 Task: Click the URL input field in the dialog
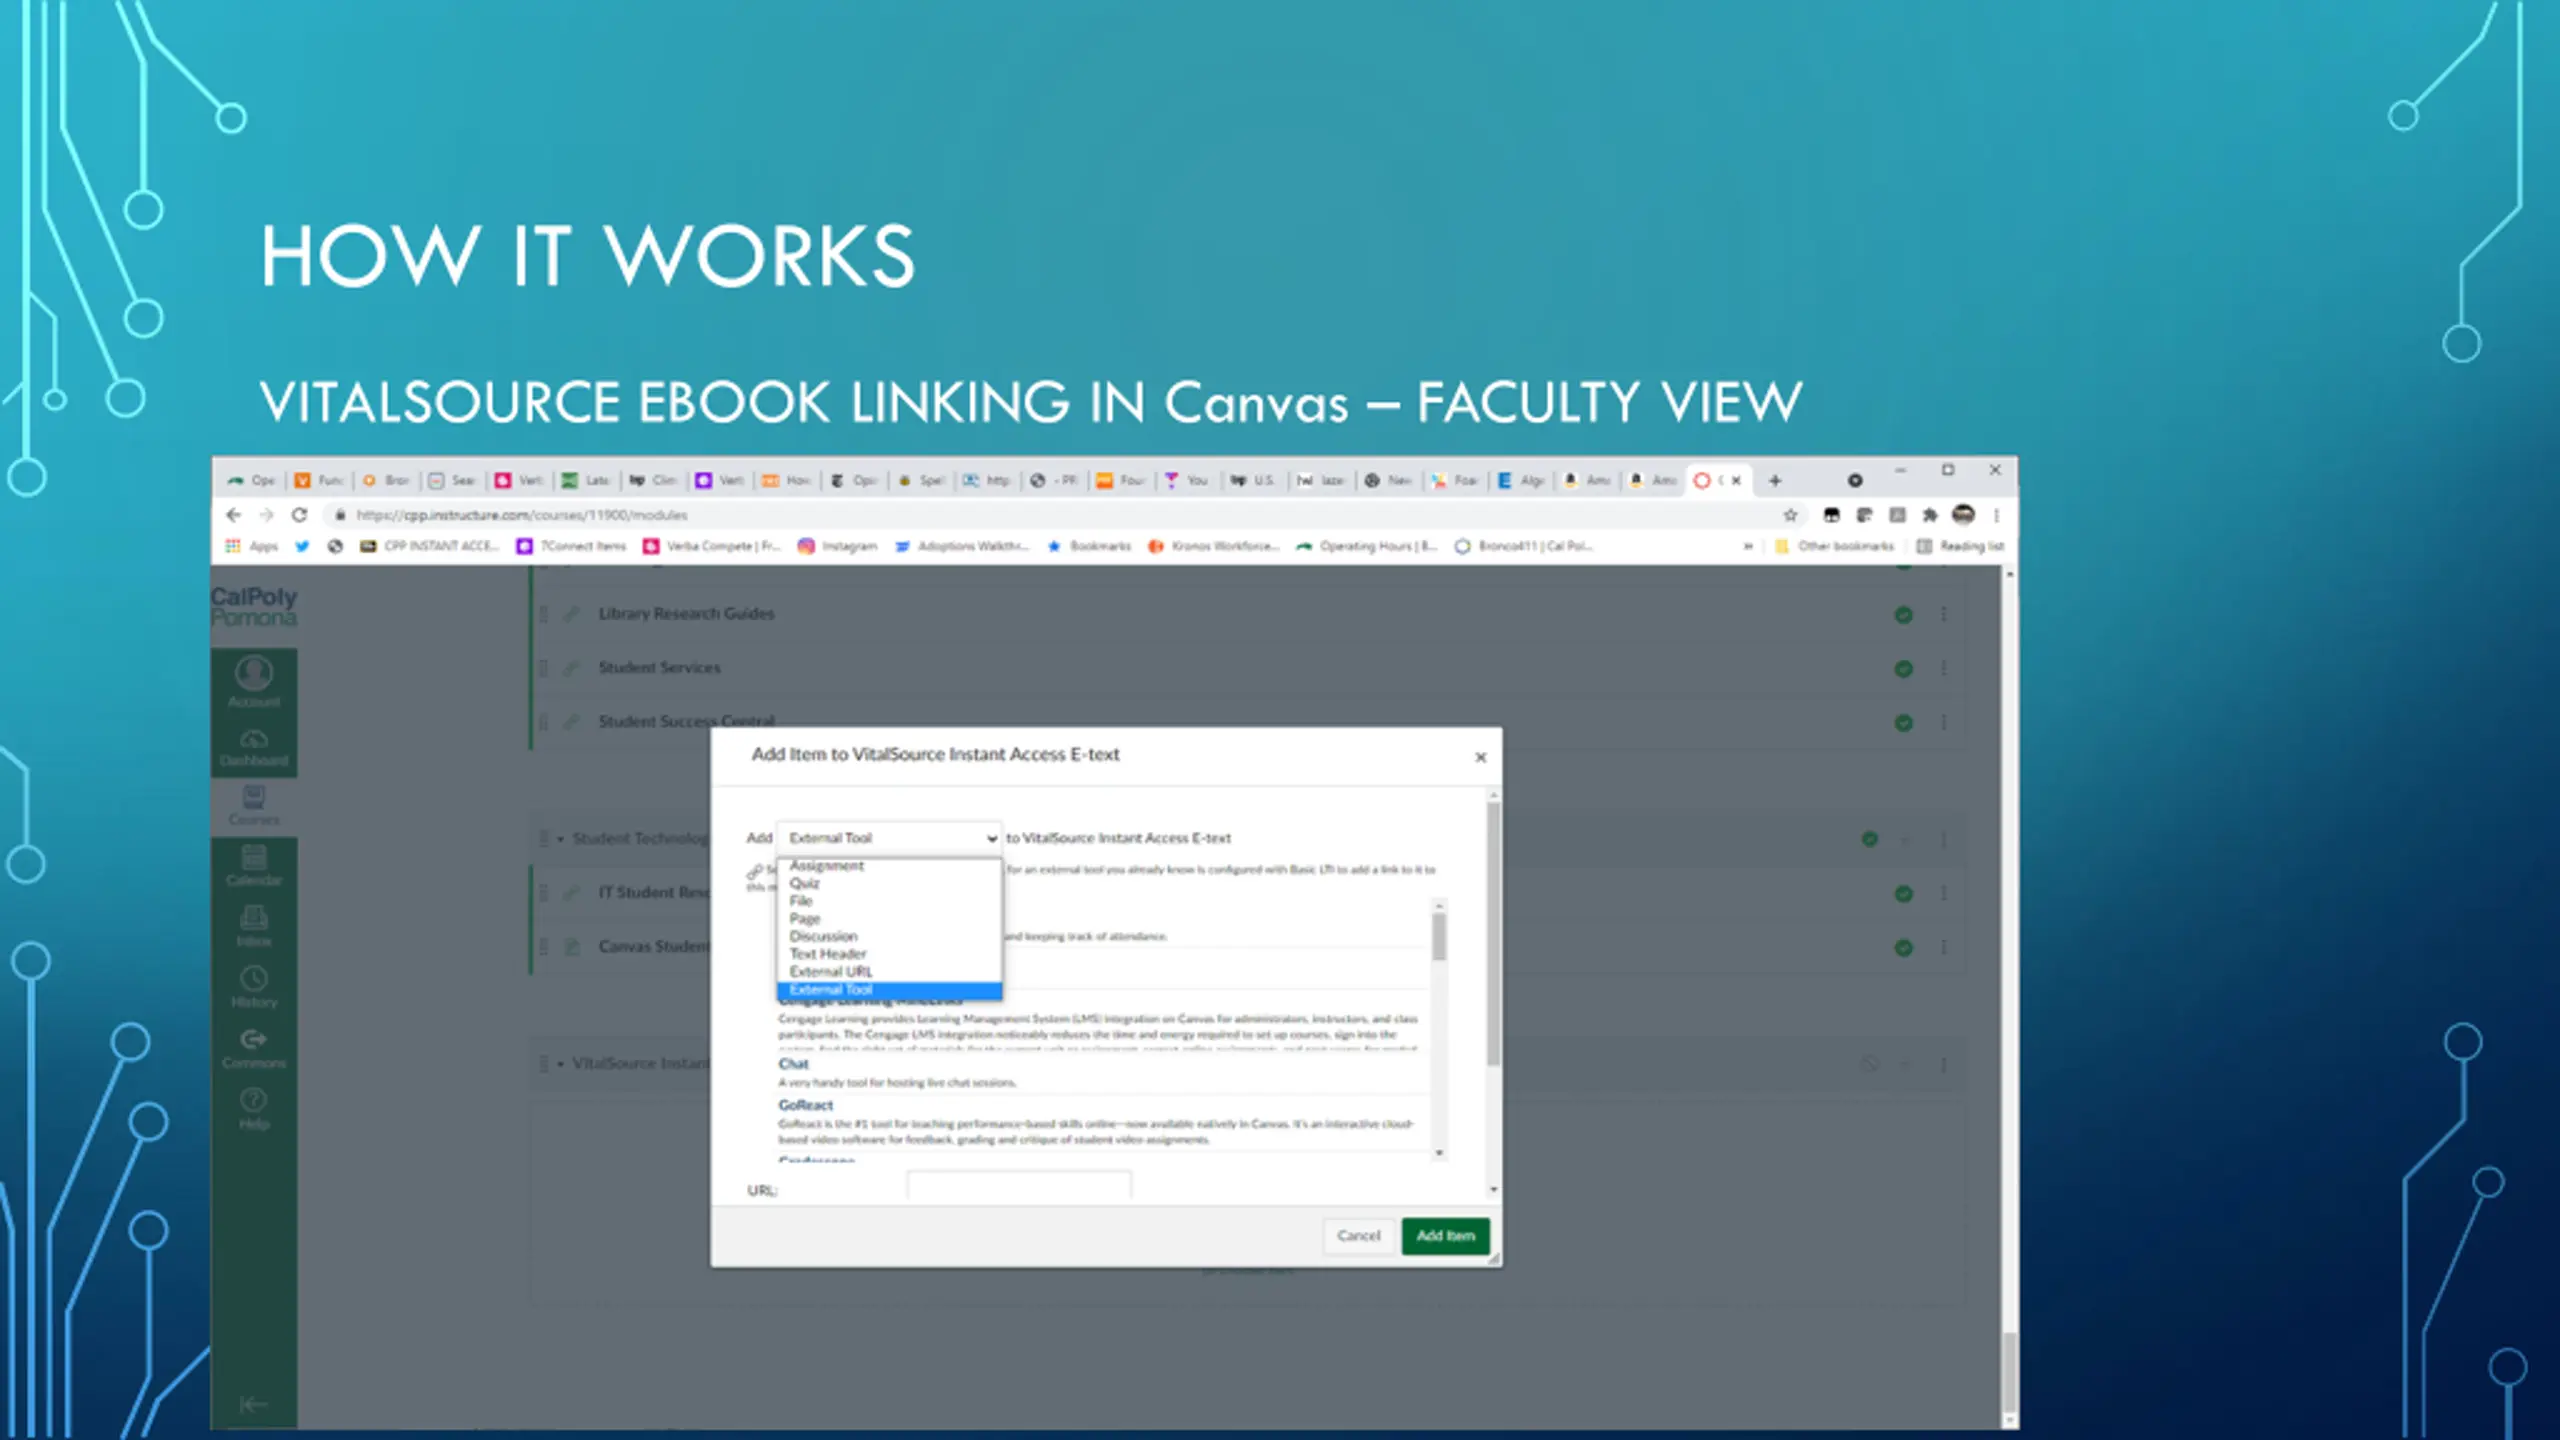[1019, 1186]
